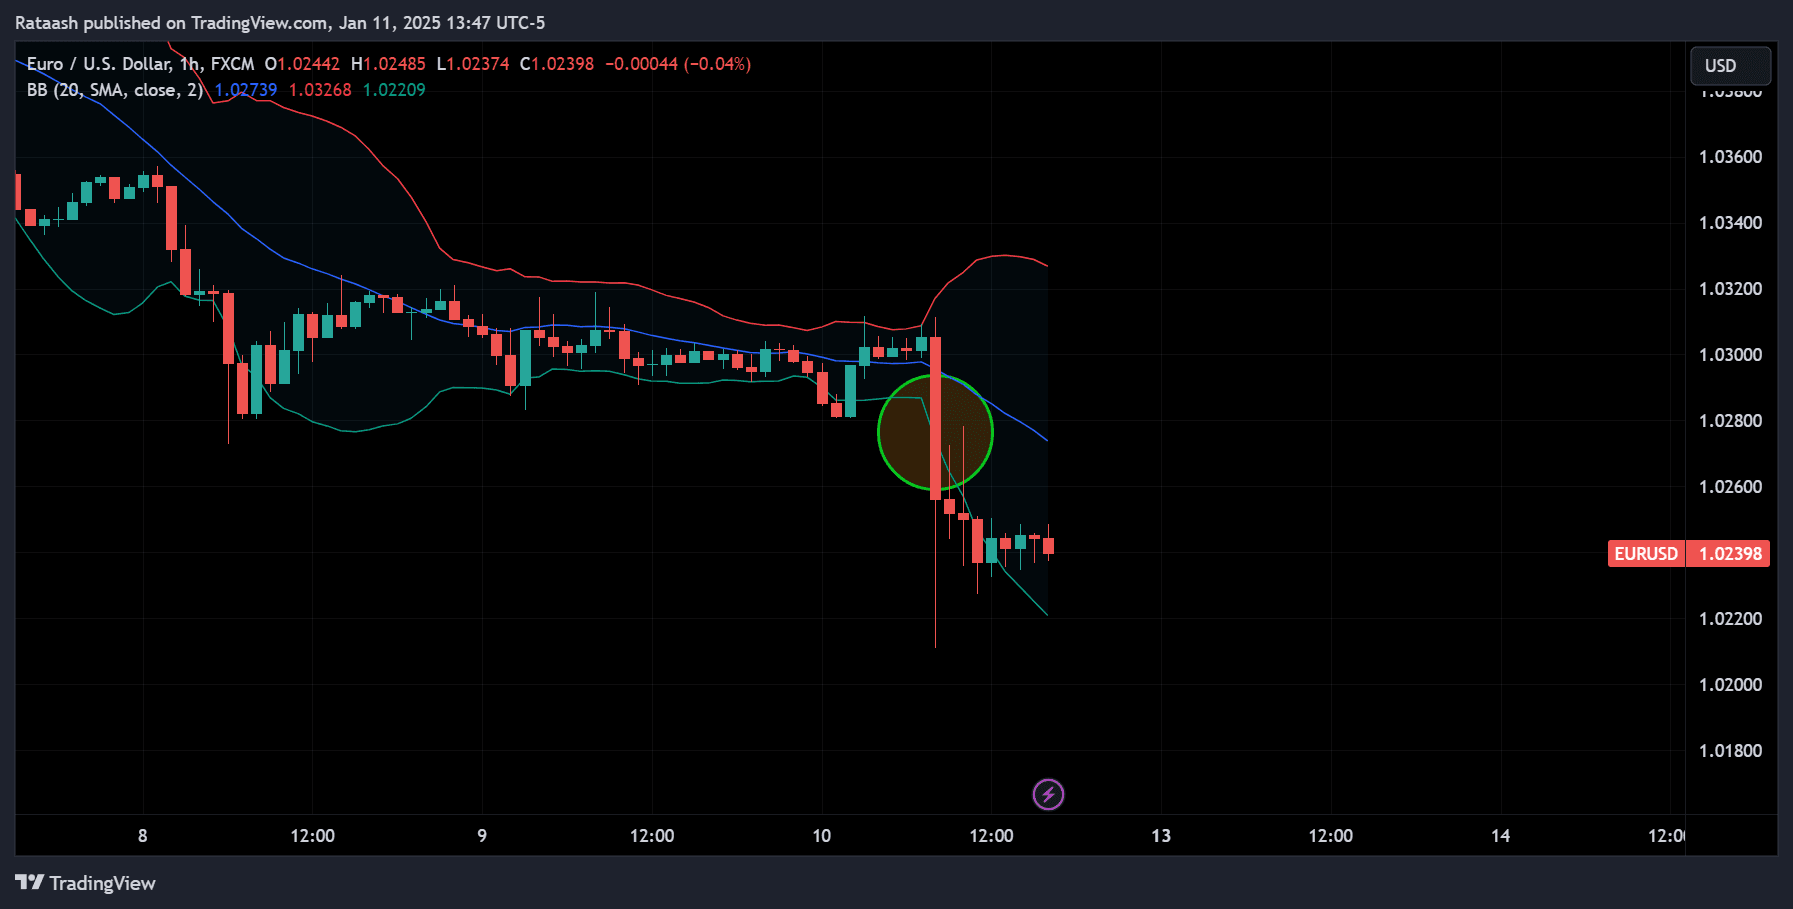Click the 1.01800 price axis label

(1731, 751)
